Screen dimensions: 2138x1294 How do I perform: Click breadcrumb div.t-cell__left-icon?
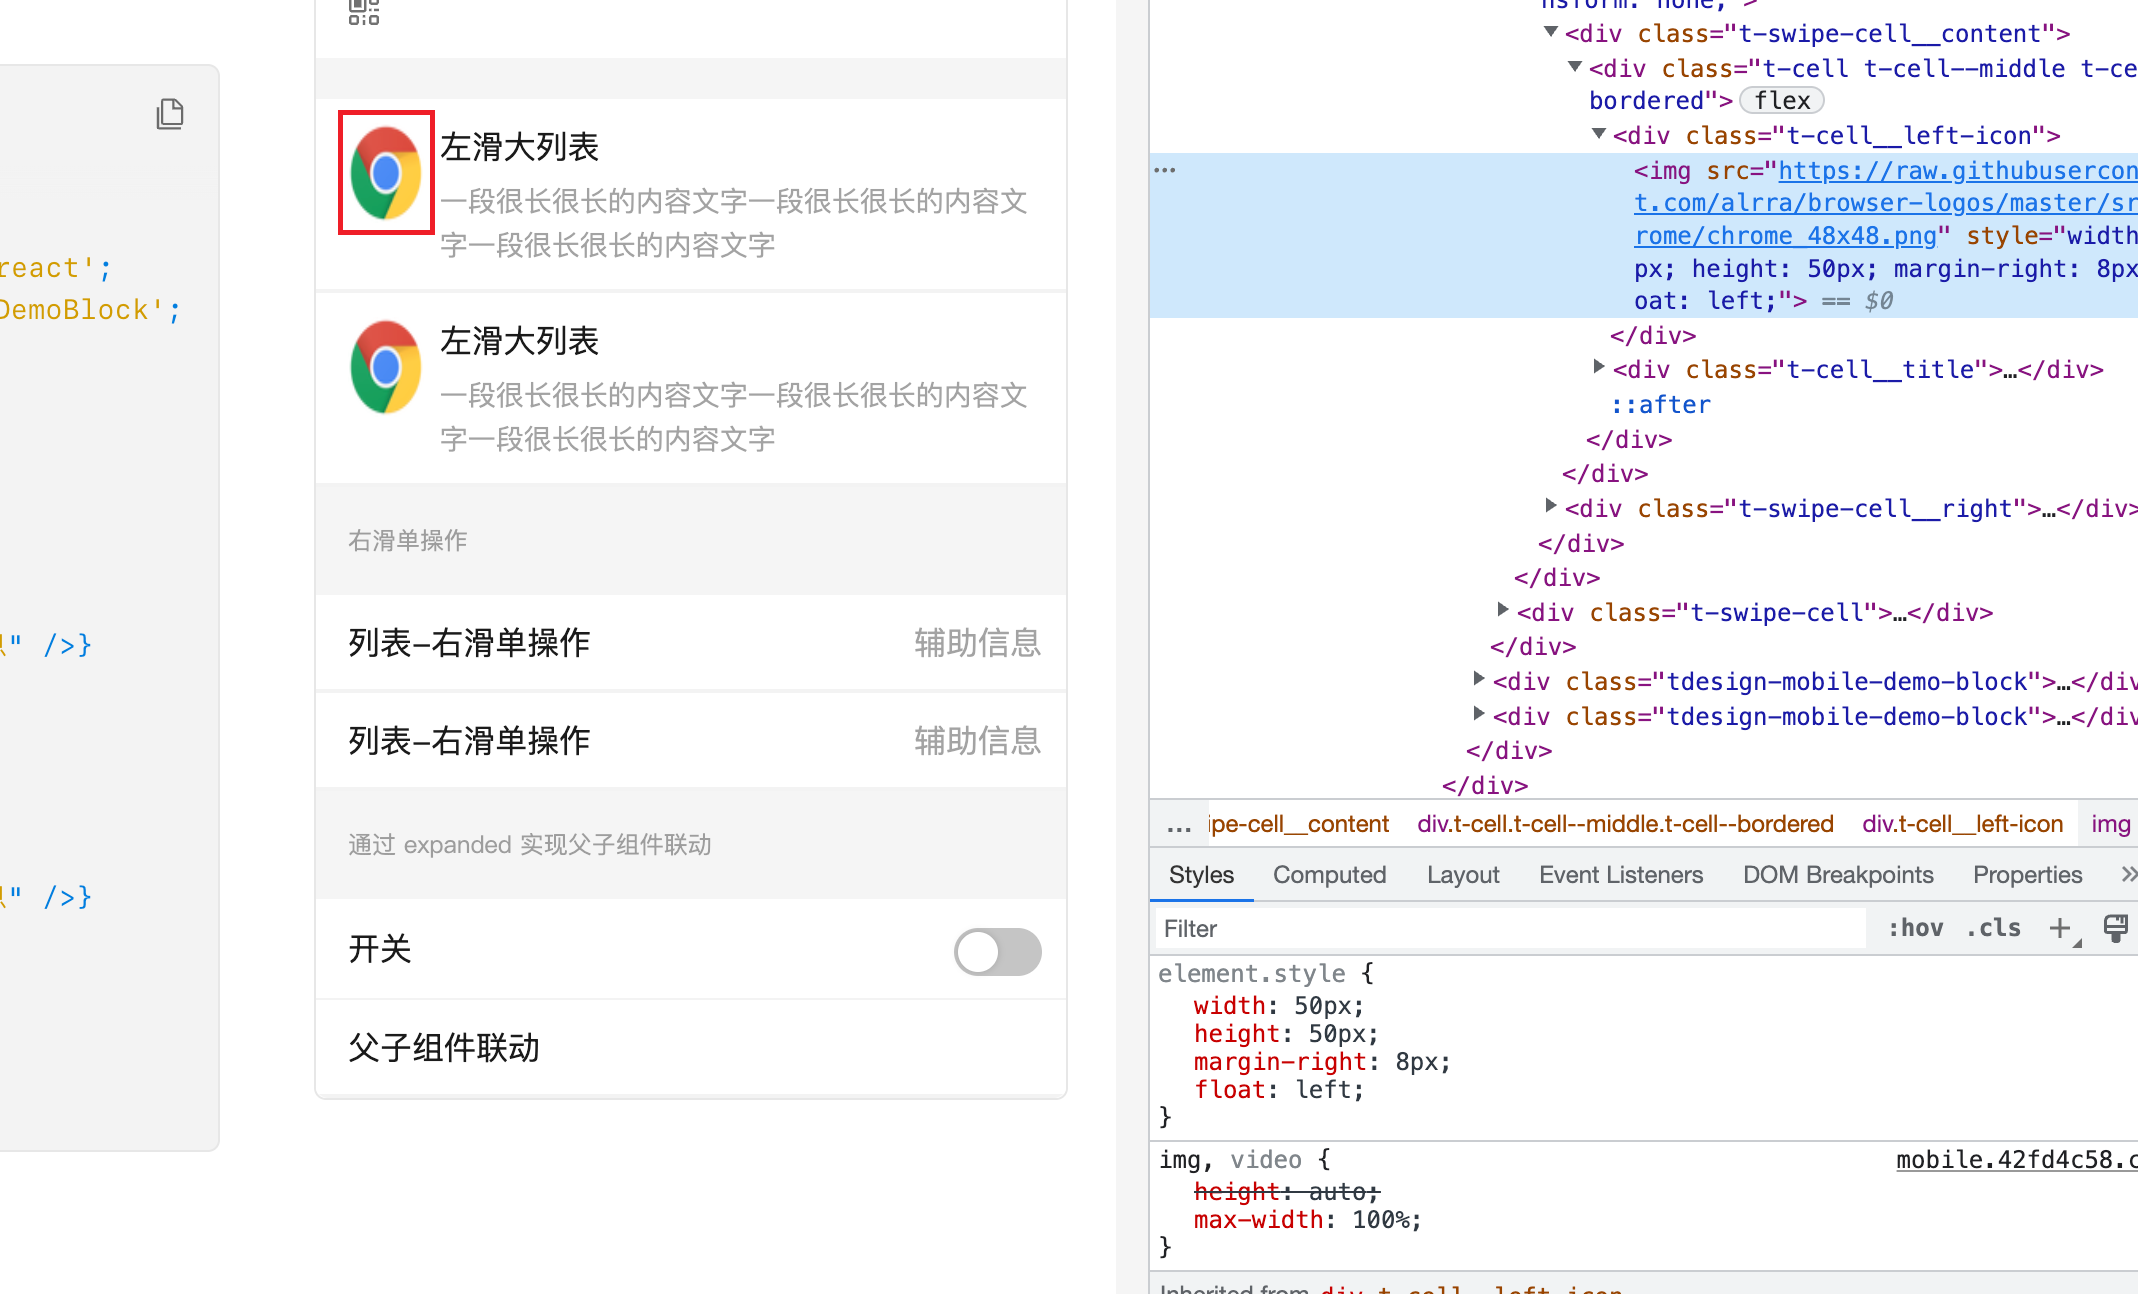point(1962,824)
